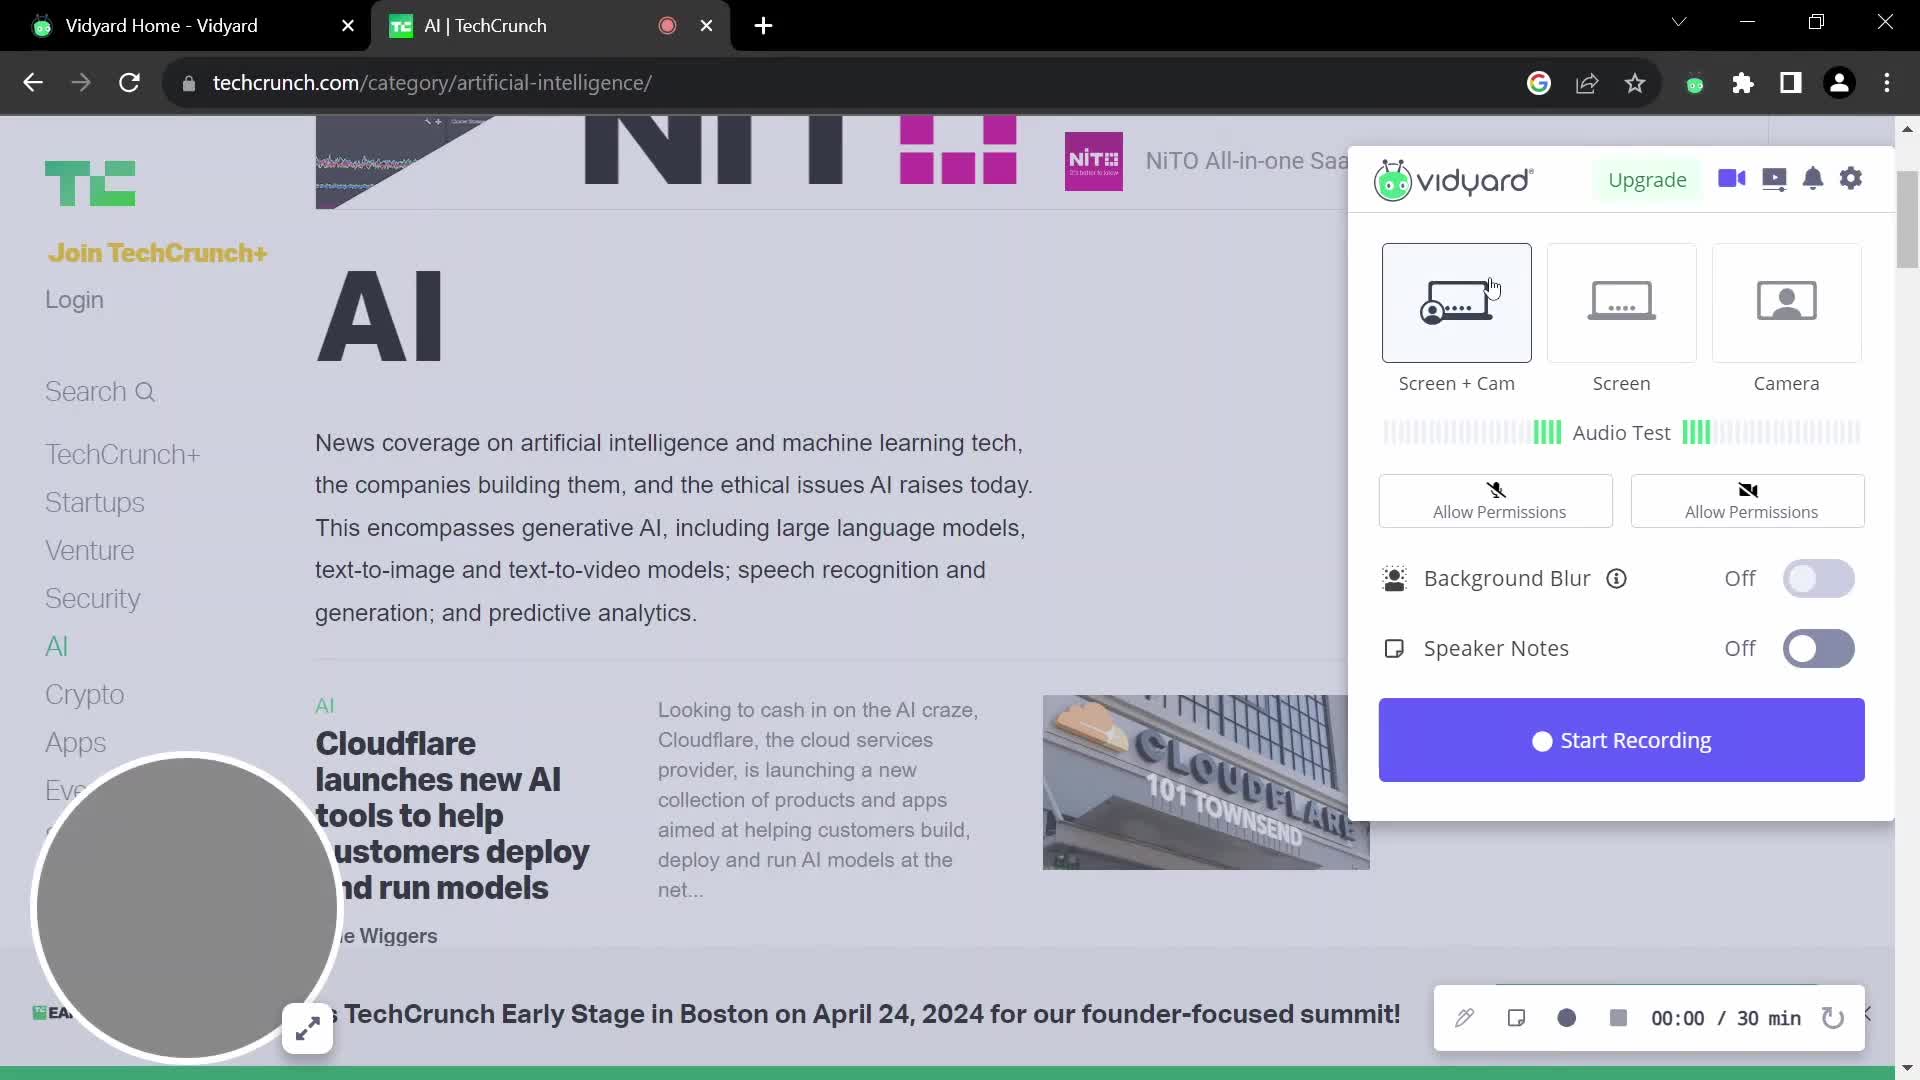Close the Vidyard Home tab

[x=348, y=26]
